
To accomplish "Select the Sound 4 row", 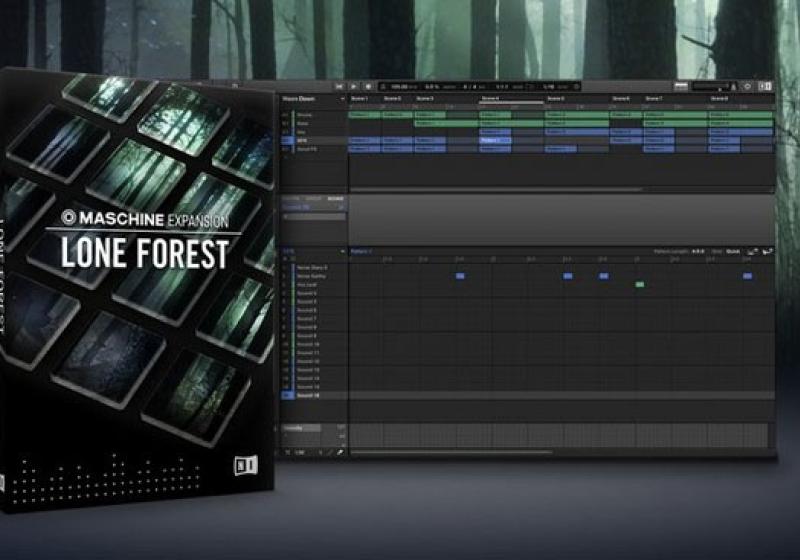I will (314, 293).
